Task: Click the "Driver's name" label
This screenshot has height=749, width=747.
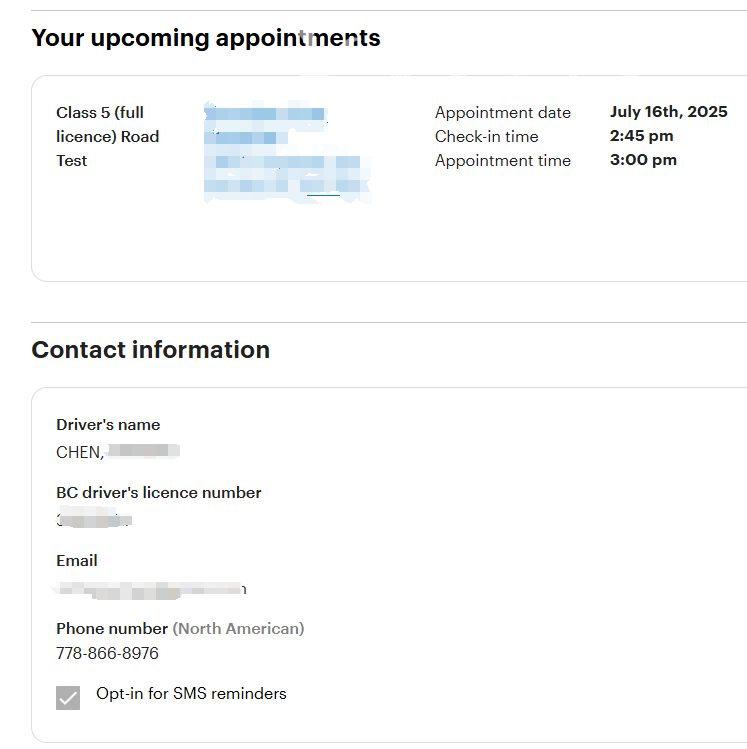Action: (108, 425)
